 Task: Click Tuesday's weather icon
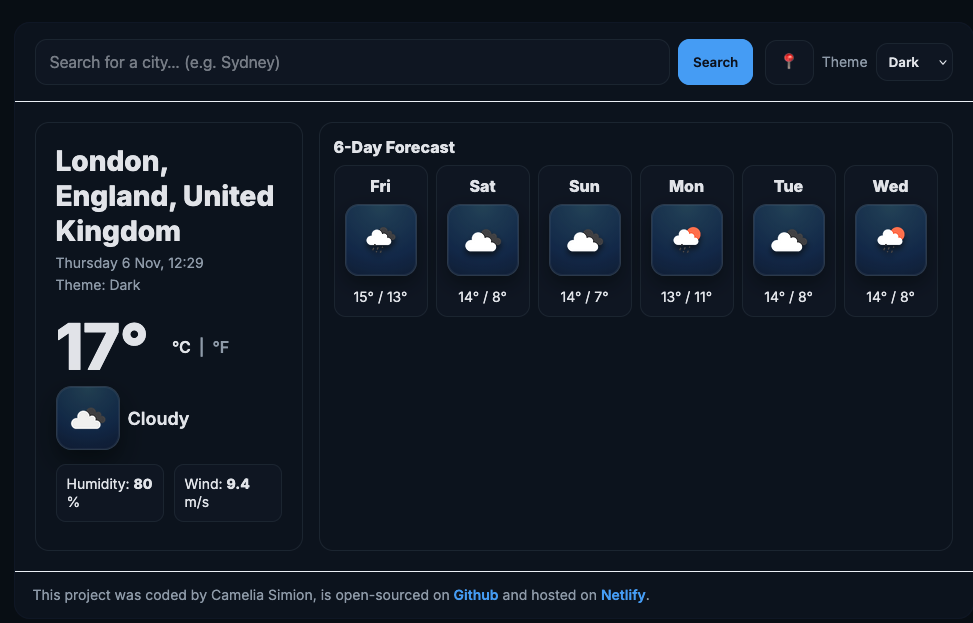click(x=788, y=239)
